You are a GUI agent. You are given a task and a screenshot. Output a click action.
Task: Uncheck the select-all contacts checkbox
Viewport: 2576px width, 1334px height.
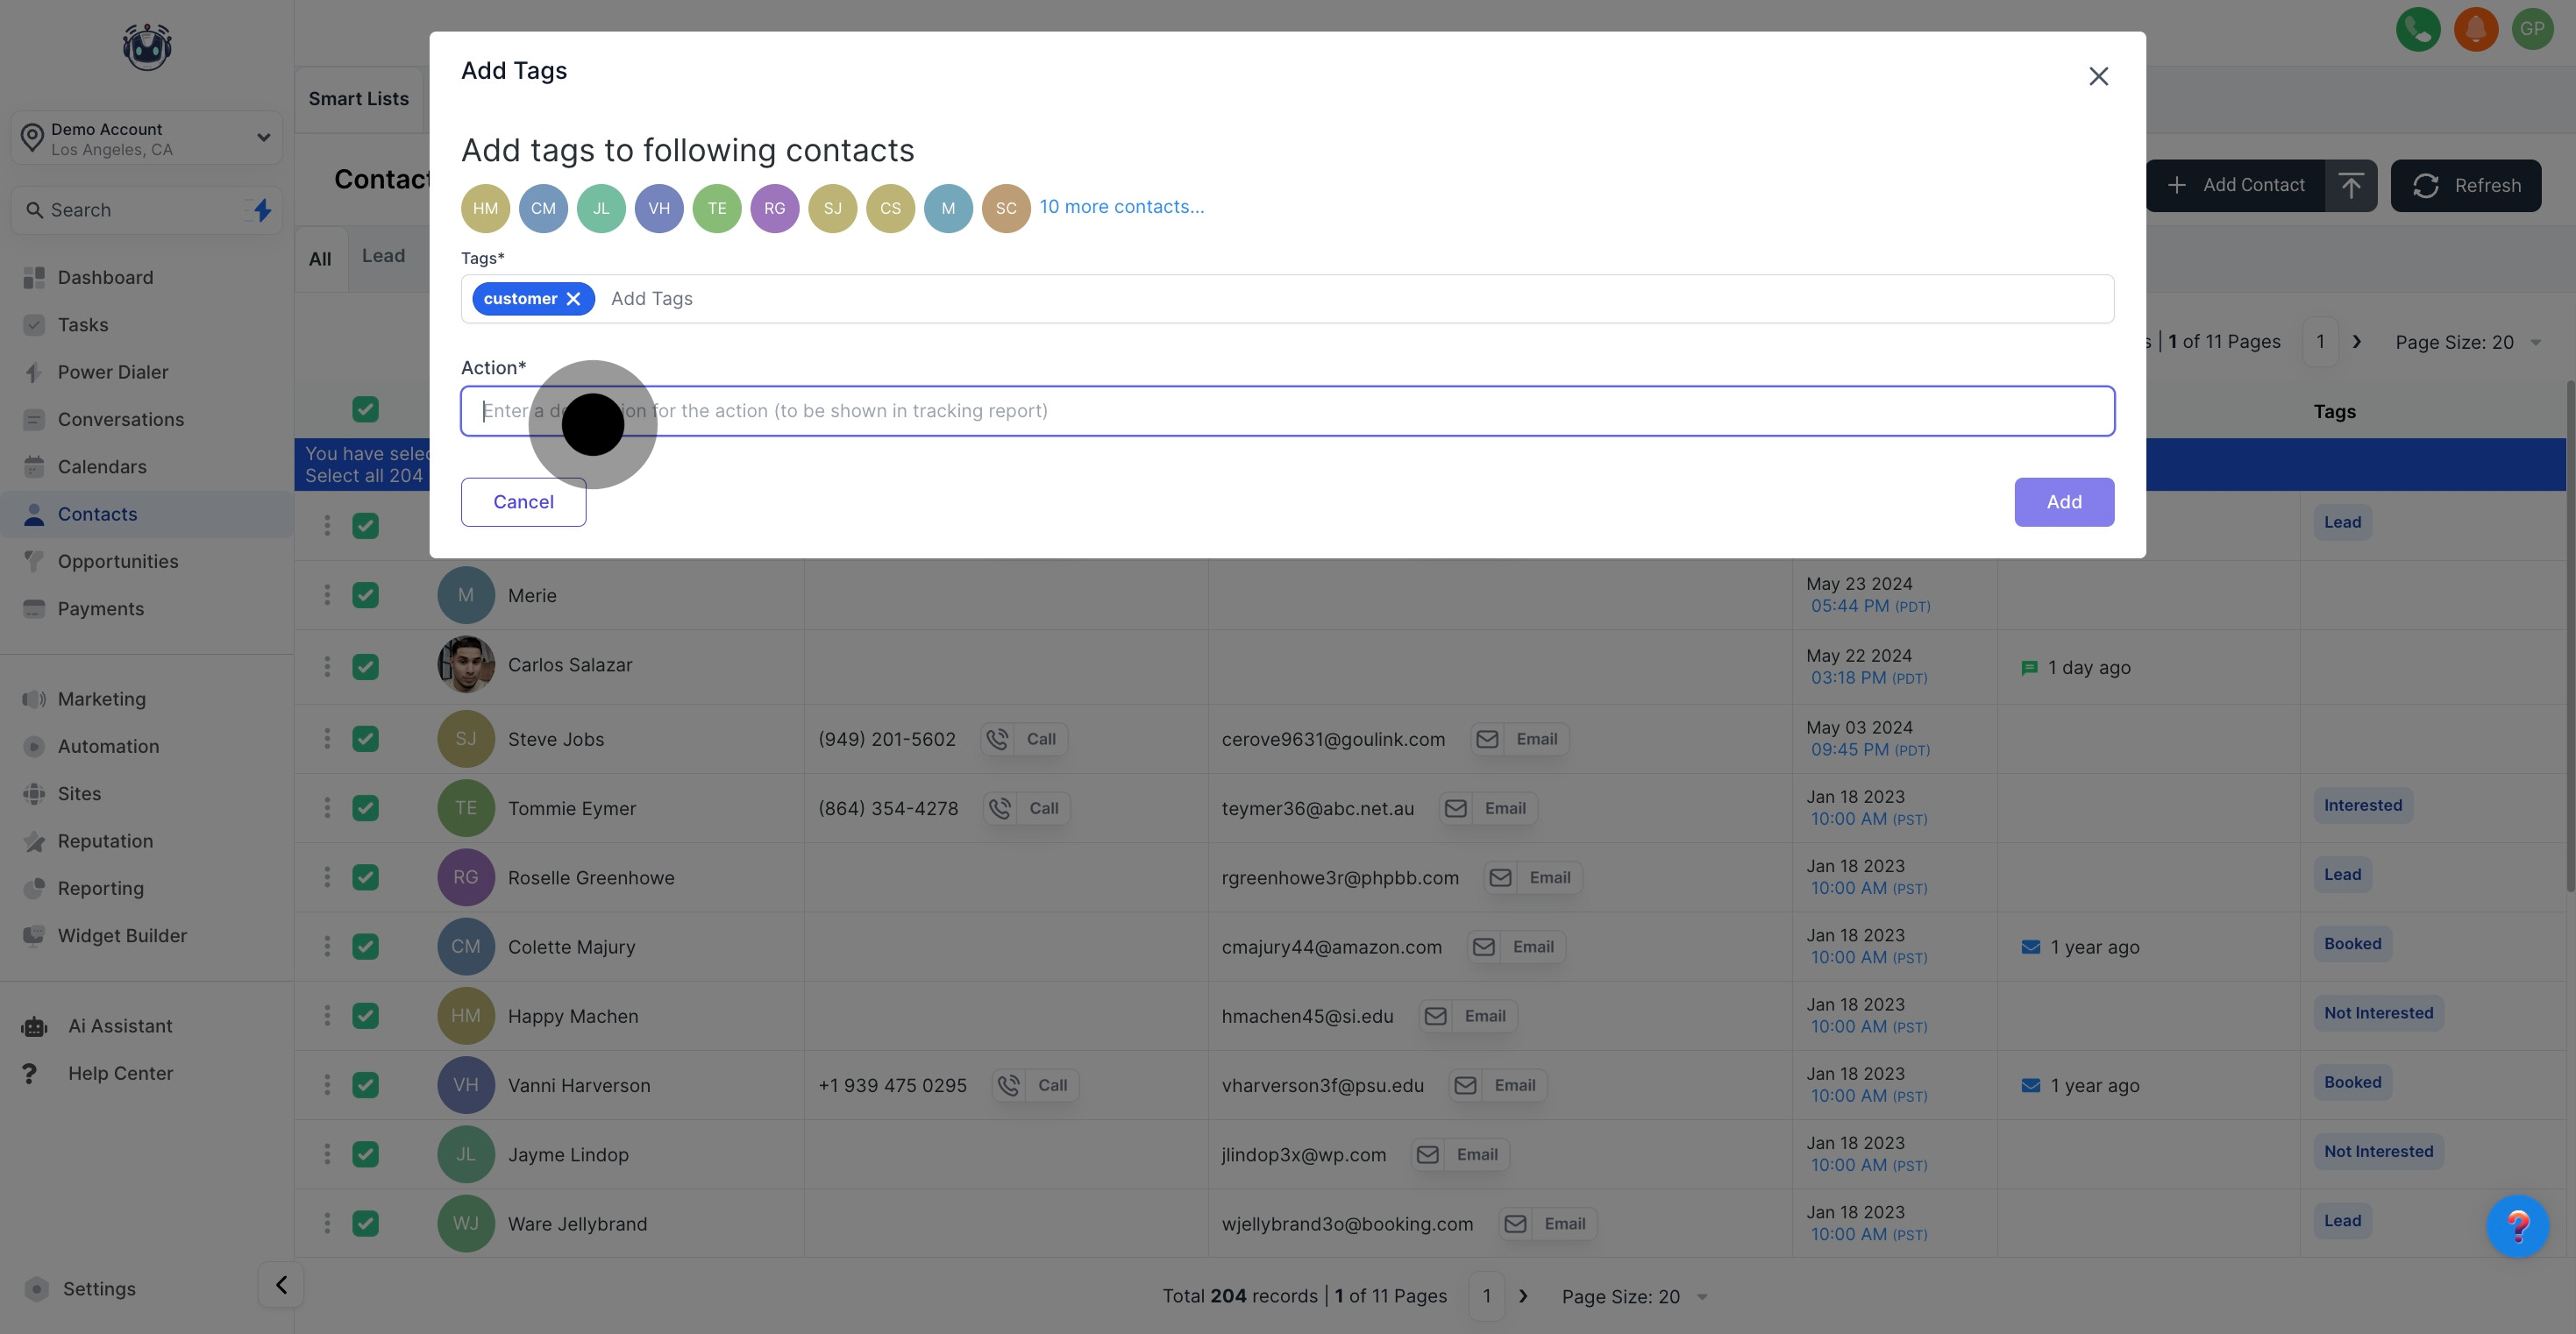pyautogui.click(x=366, y=409)
